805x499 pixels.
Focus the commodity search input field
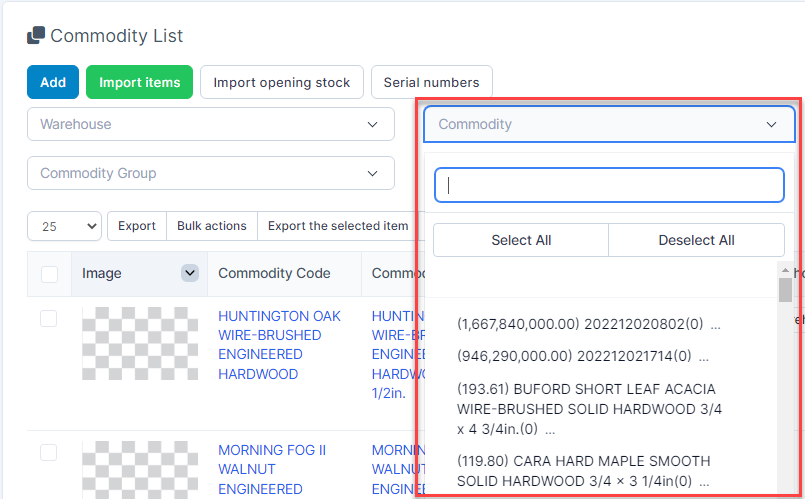pyautogui.click(x=608, y=185)
